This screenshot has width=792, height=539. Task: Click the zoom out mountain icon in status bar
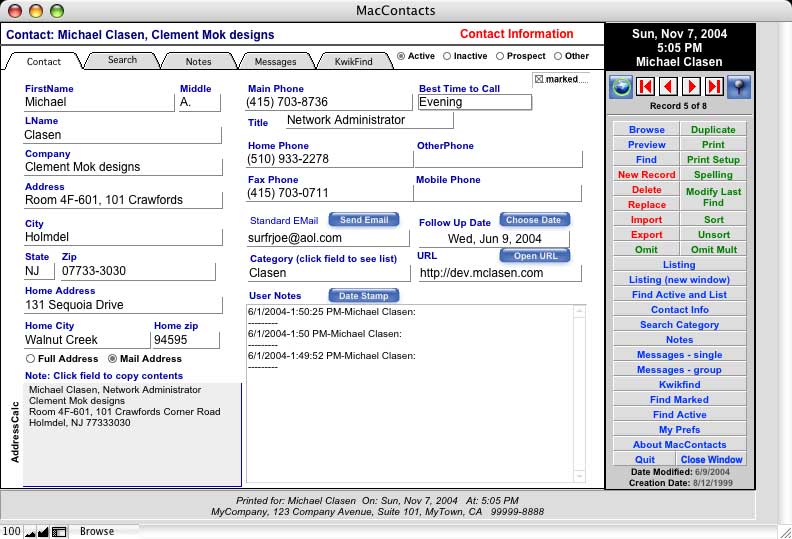tap(30, 532)
